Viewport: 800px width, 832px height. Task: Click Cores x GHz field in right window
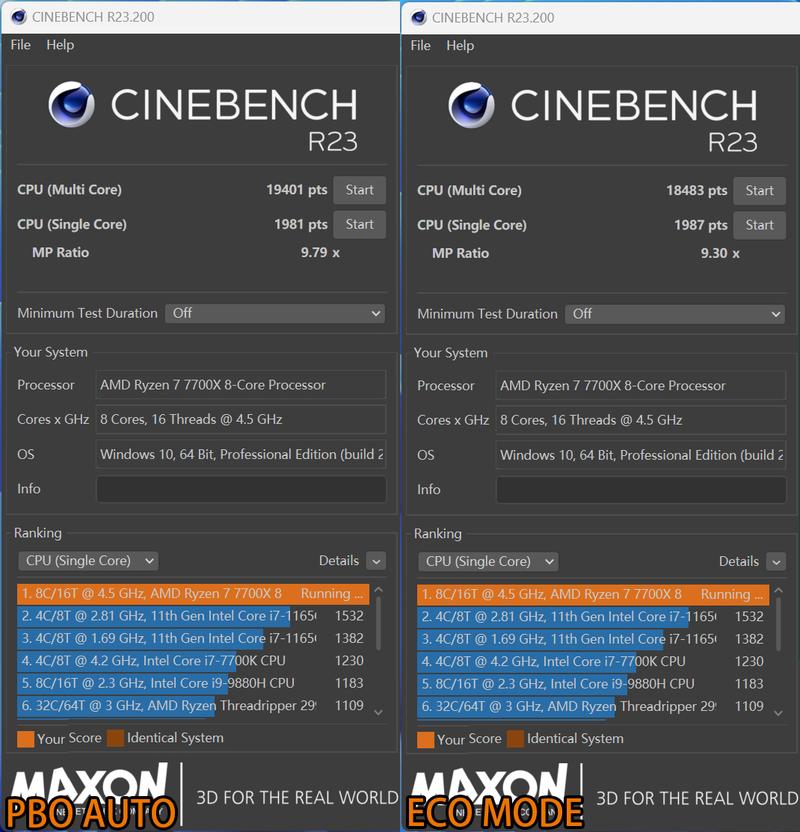641,420
